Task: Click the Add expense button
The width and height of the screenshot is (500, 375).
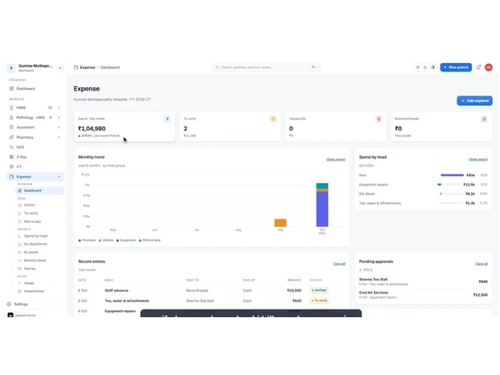Action: pos(474,101)
